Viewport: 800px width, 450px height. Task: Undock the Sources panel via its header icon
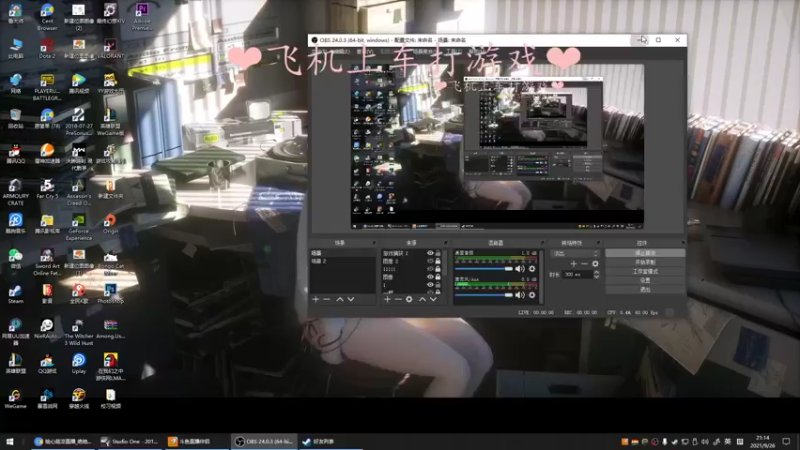point(445,243)
